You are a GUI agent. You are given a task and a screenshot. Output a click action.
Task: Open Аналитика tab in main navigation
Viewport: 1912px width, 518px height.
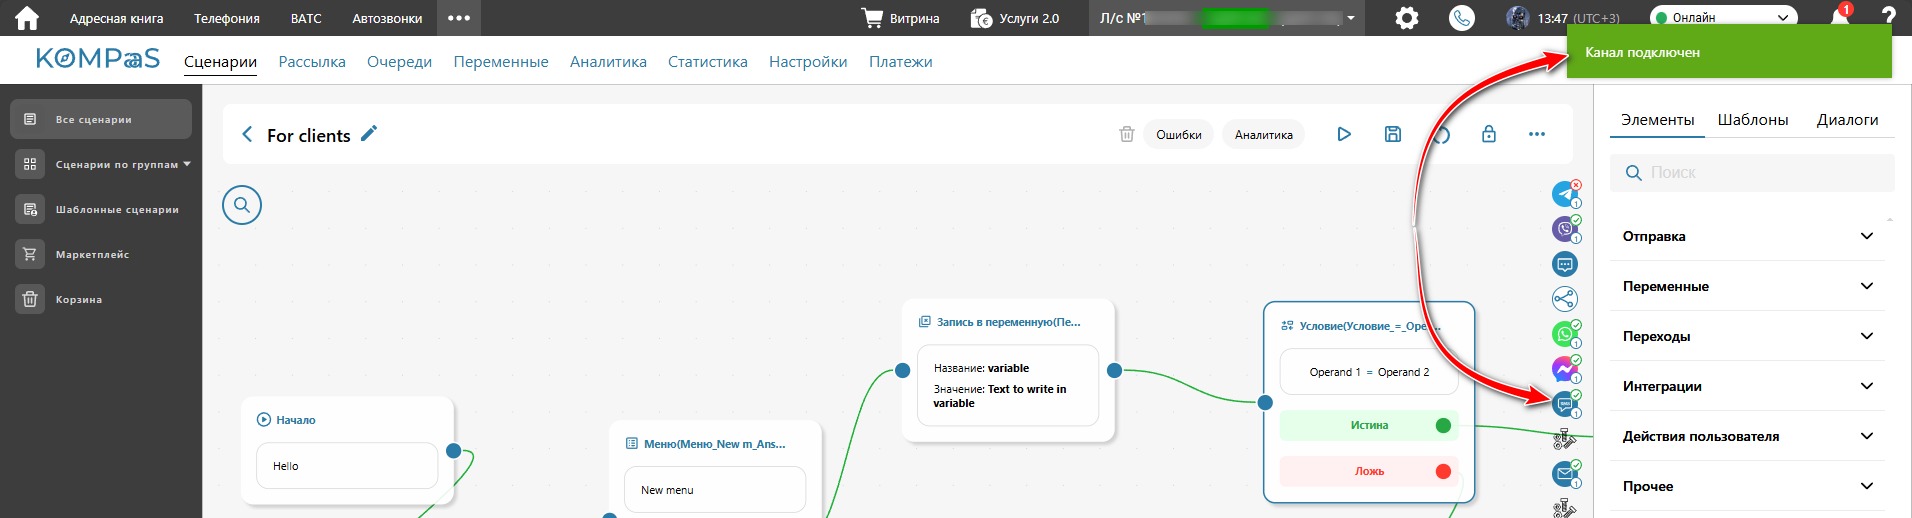608,61
